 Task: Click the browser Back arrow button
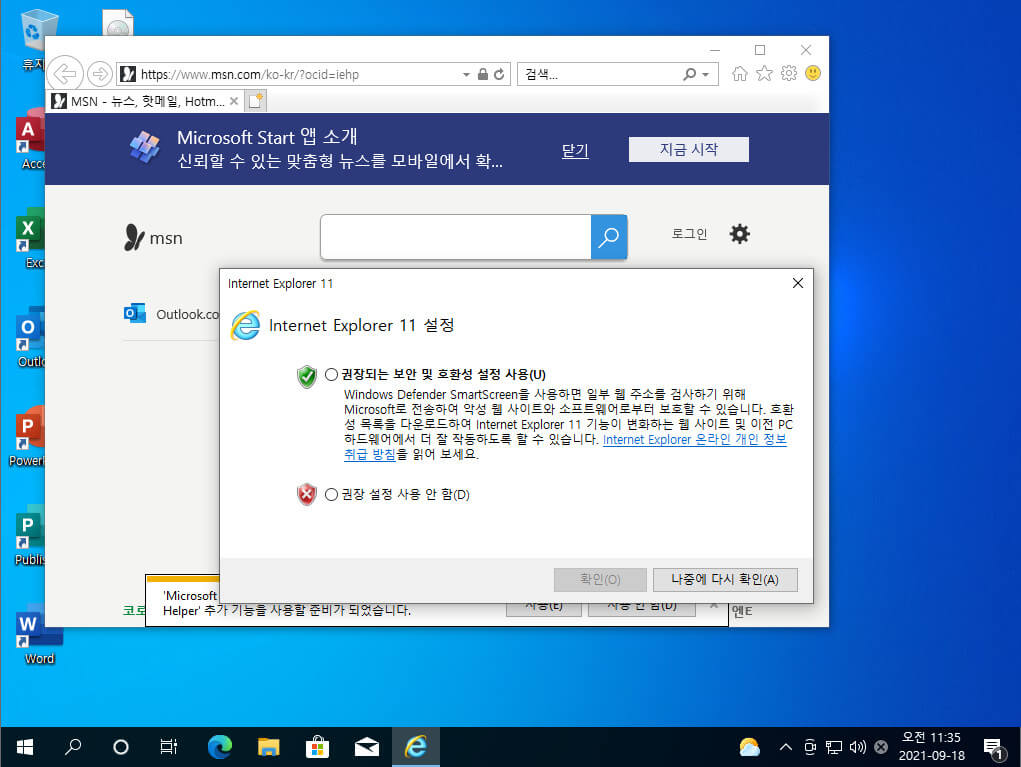click(65, 74)
